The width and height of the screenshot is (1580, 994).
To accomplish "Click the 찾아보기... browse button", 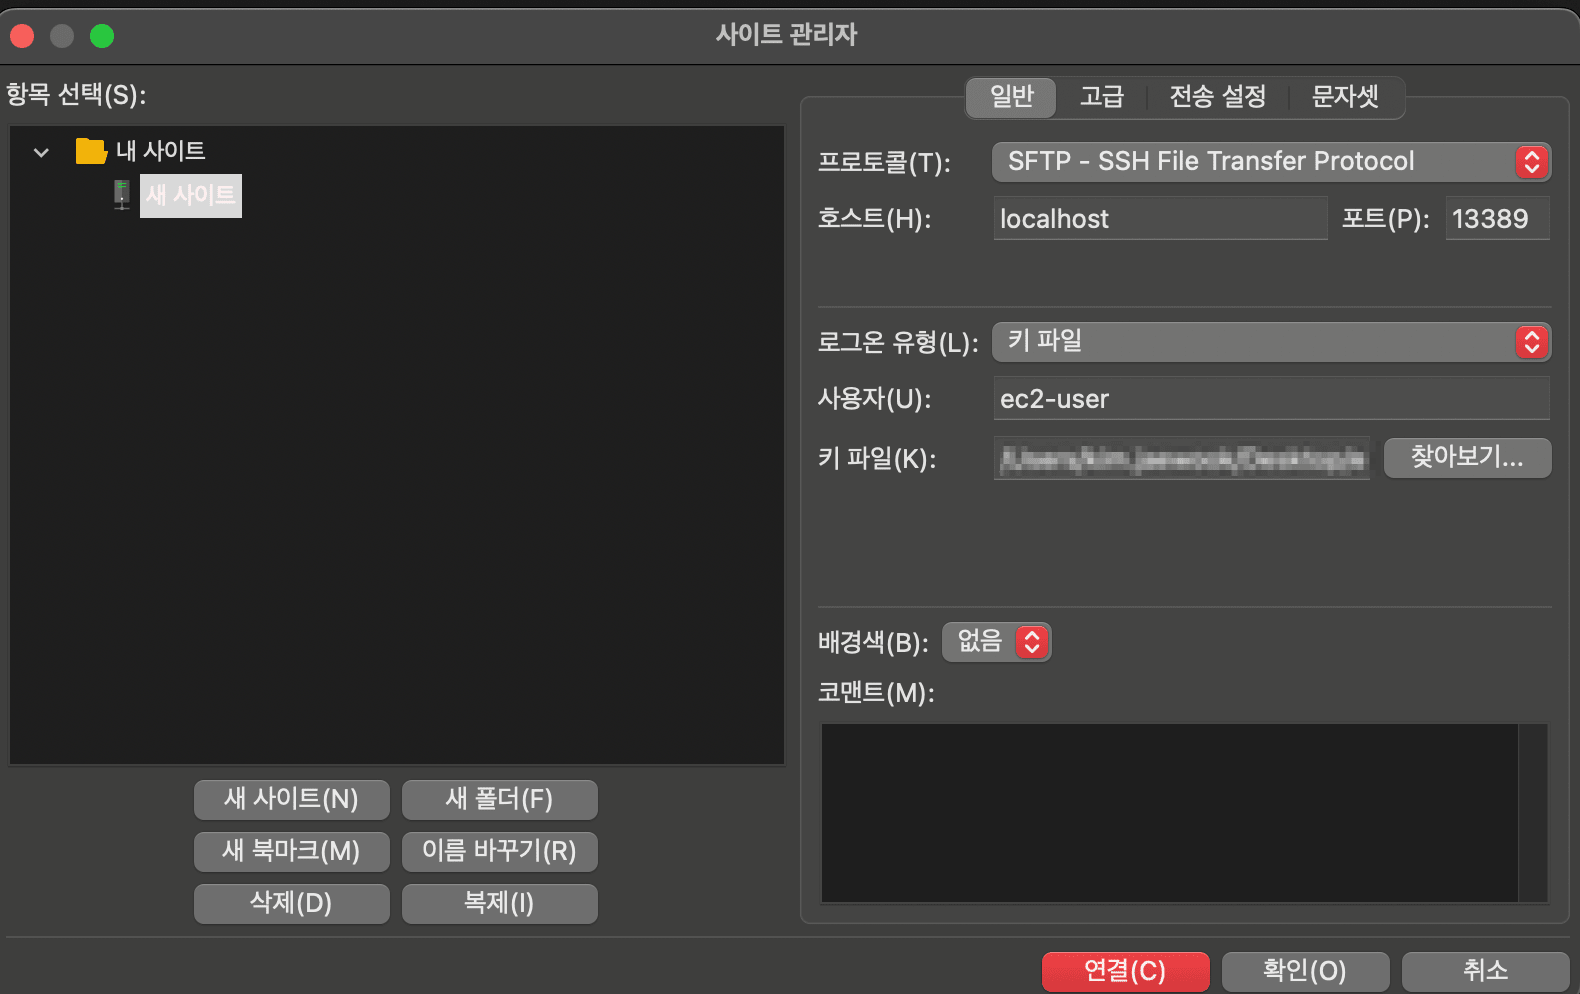I will 1467,458.
